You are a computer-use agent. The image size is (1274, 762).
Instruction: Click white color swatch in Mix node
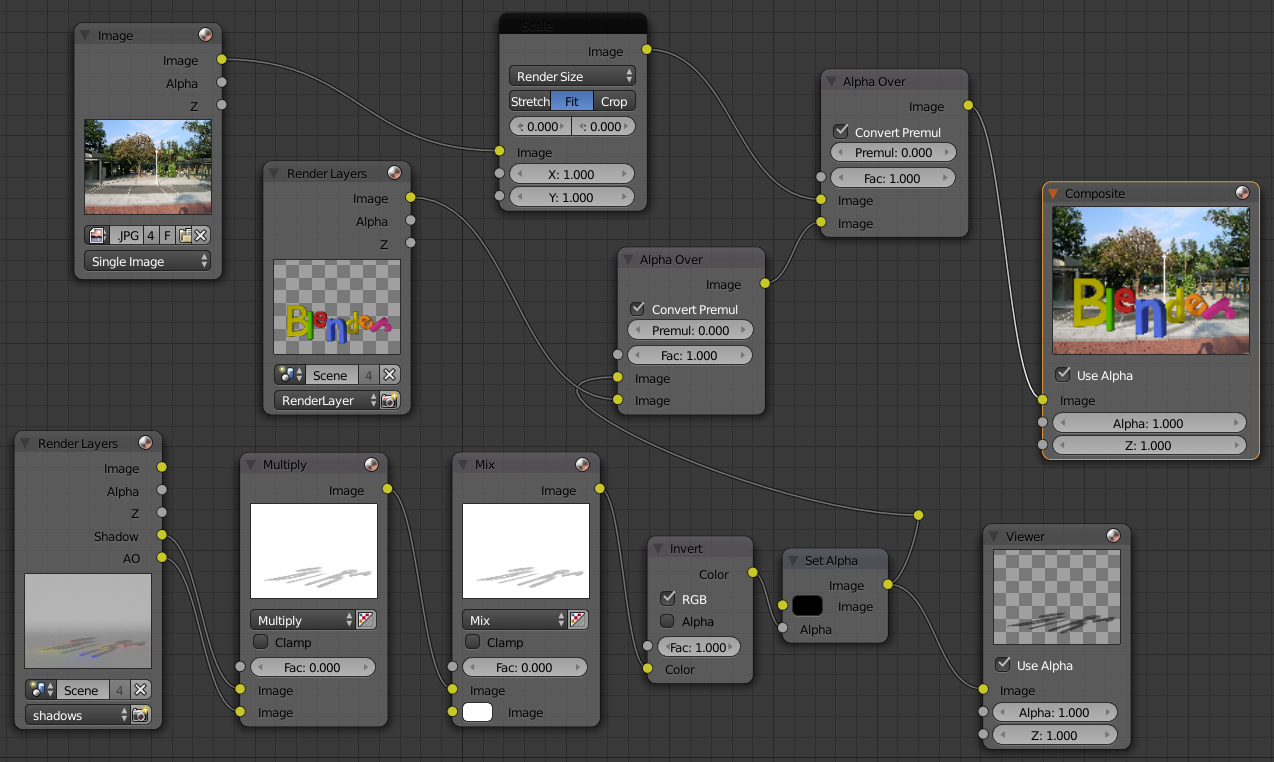point(478,712)
